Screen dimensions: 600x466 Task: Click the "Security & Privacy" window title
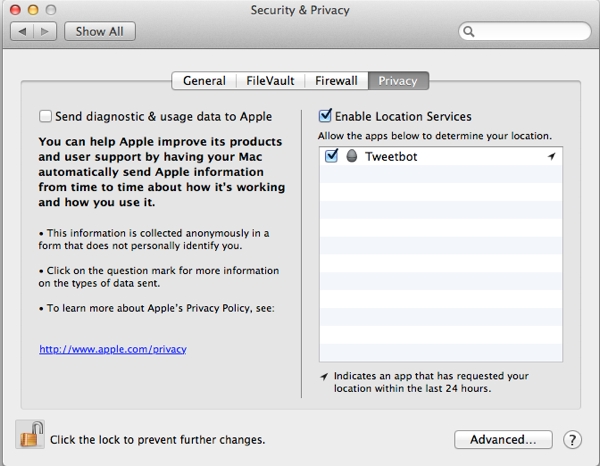300,10
